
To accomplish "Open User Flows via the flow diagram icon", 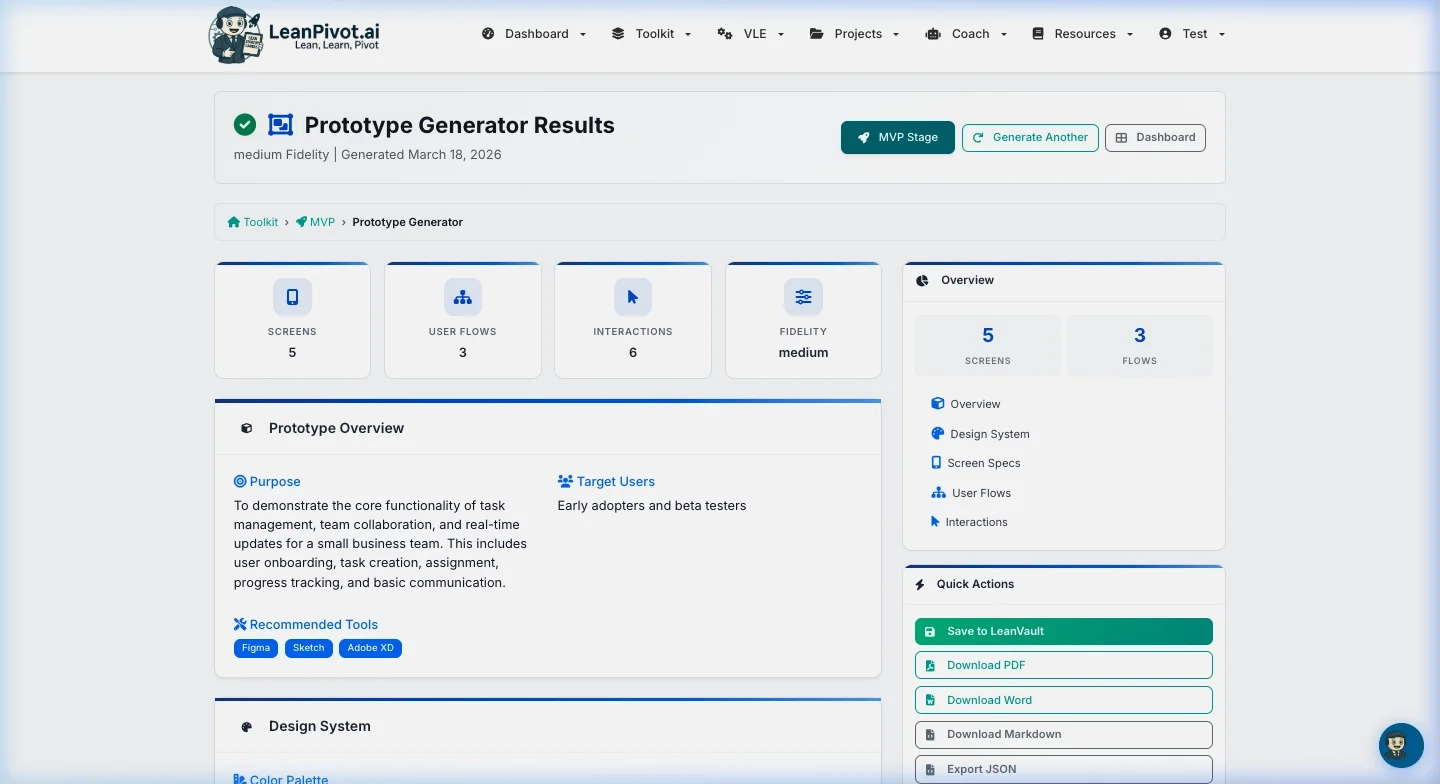I will [x=936, y=492].
